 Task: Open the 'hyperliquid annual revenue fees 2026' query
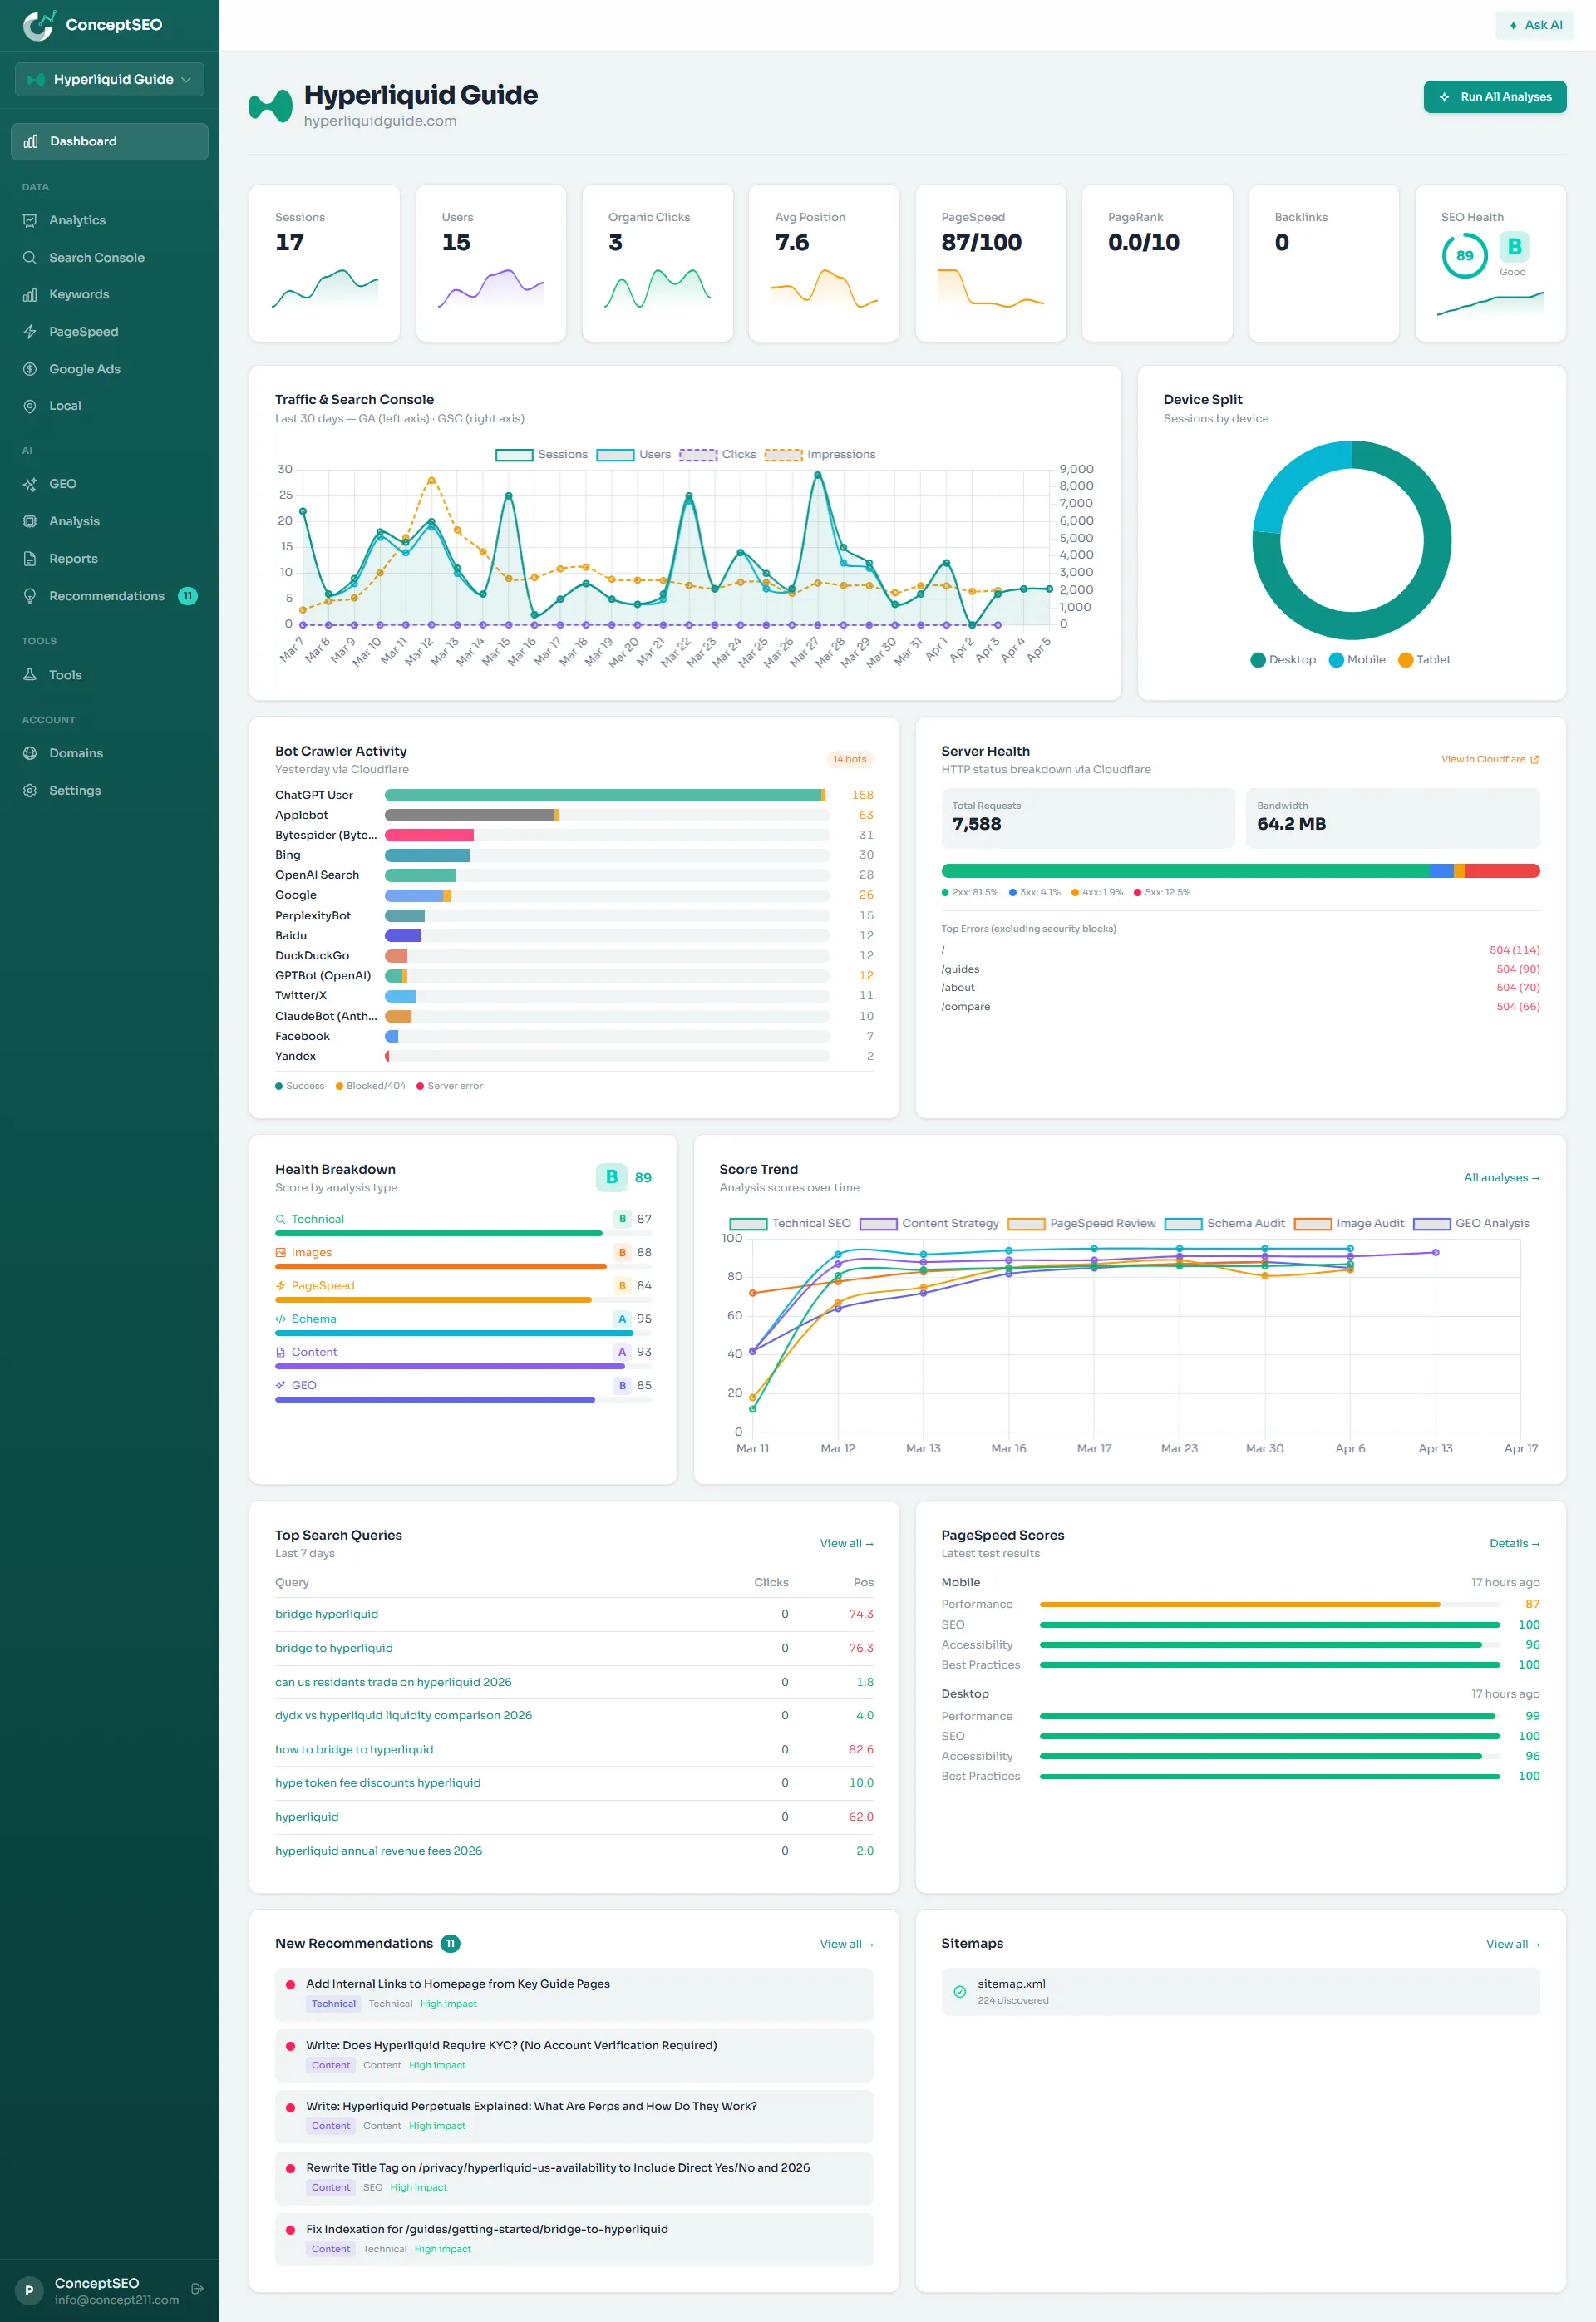379,1851
